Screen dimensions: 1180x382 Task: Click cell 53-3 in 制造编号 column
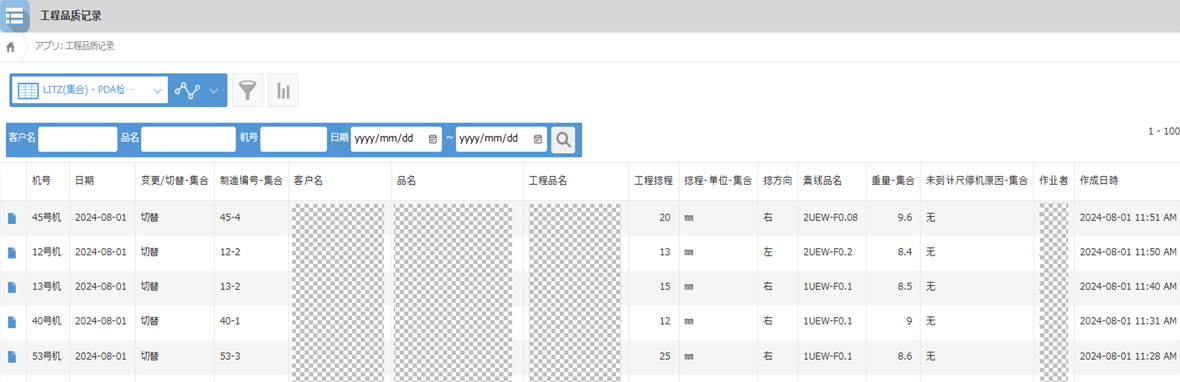point(230,356)
